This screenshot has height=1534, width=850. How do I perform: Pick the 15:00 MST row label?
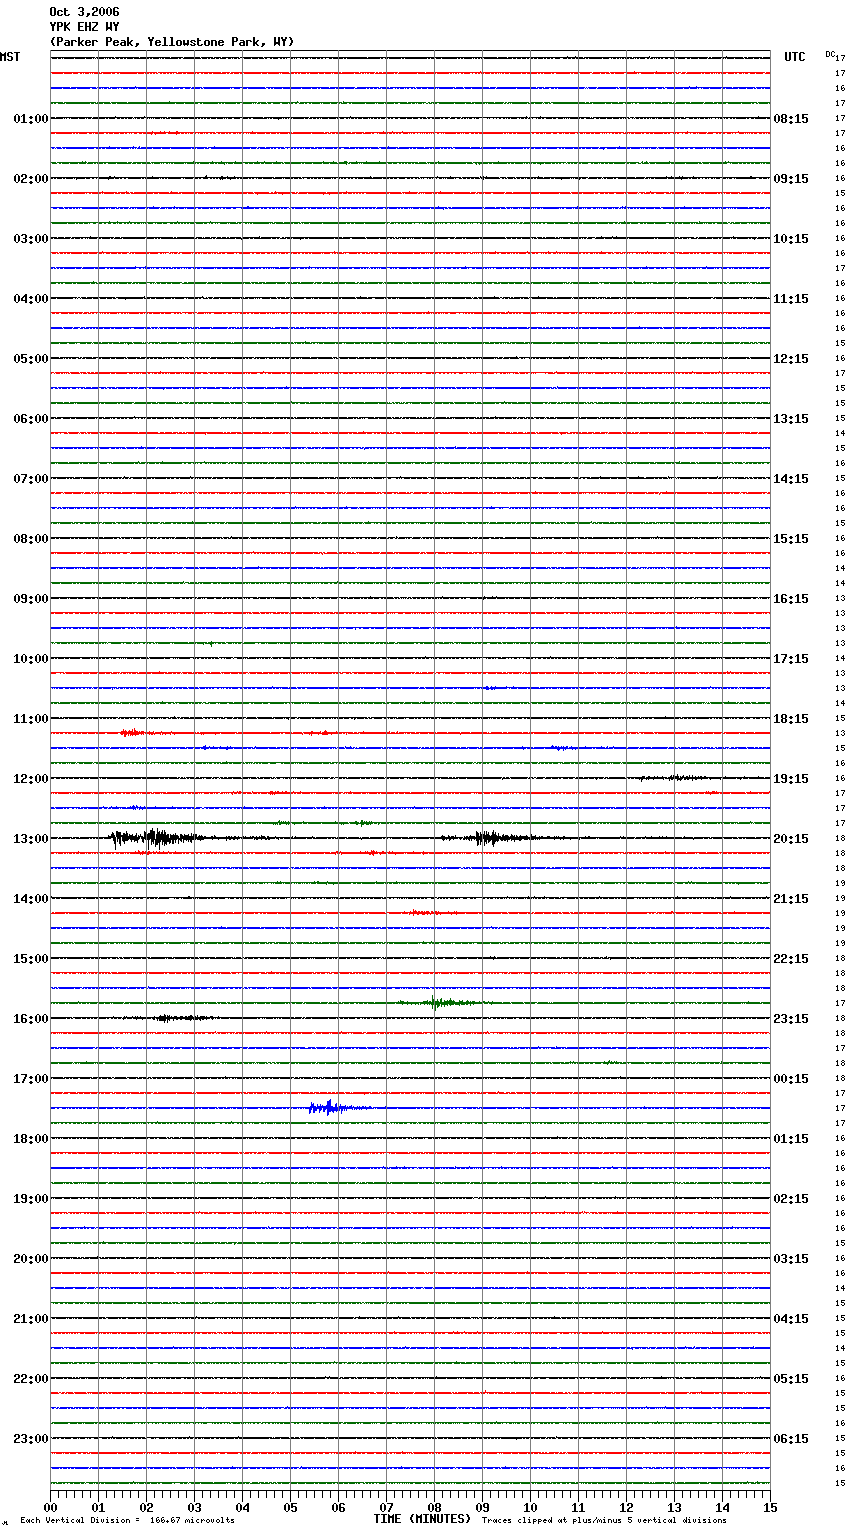click(x=31, y=959)
